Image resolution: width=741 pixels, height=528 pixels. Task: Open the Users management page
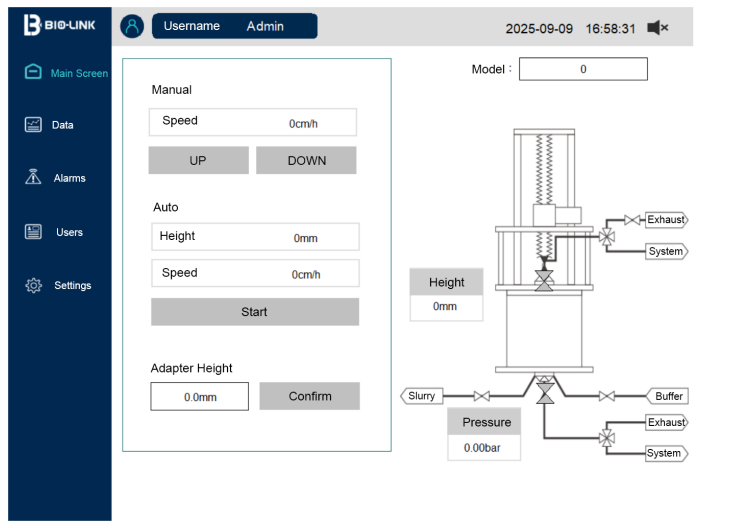point(33,232)
